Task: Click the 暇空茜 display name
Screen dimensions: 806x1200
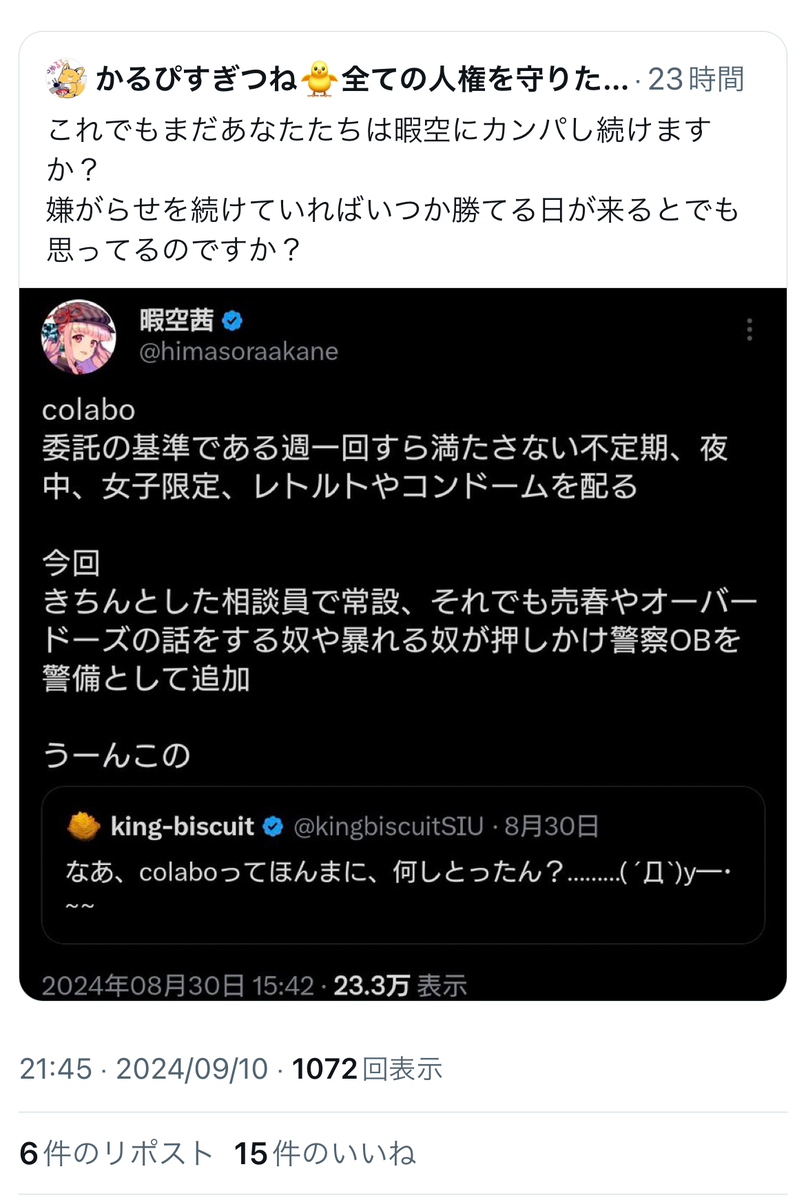Action: click(x=178, y=321)
